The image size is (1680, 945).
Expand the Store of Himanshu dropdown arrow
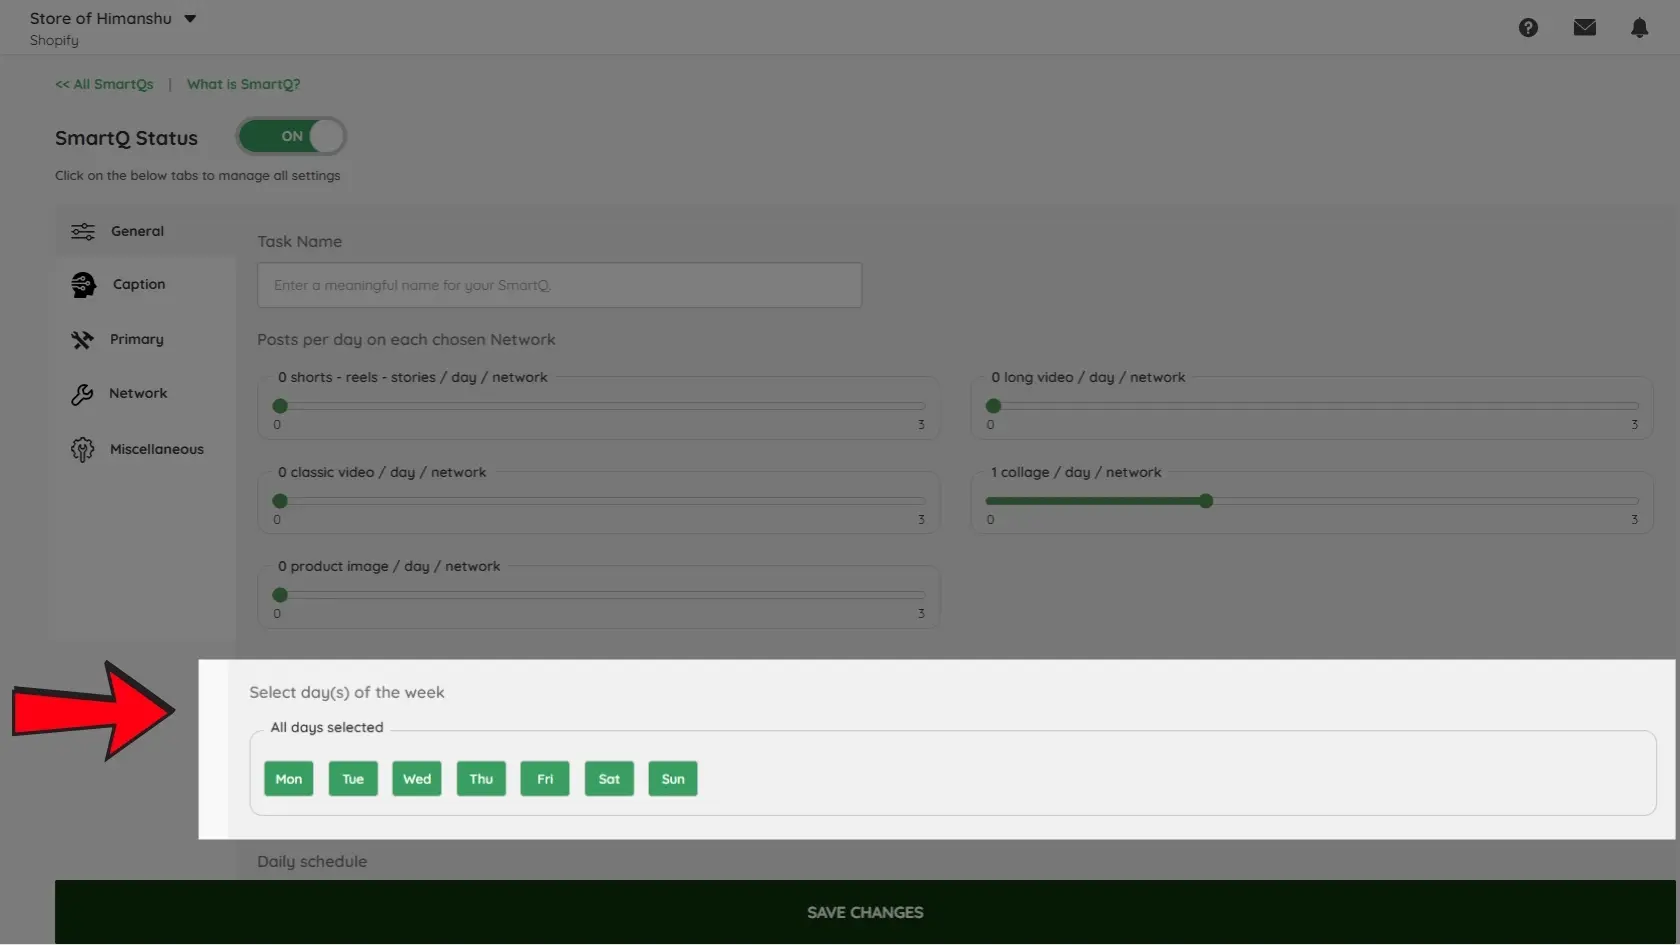tap(190, 19)
